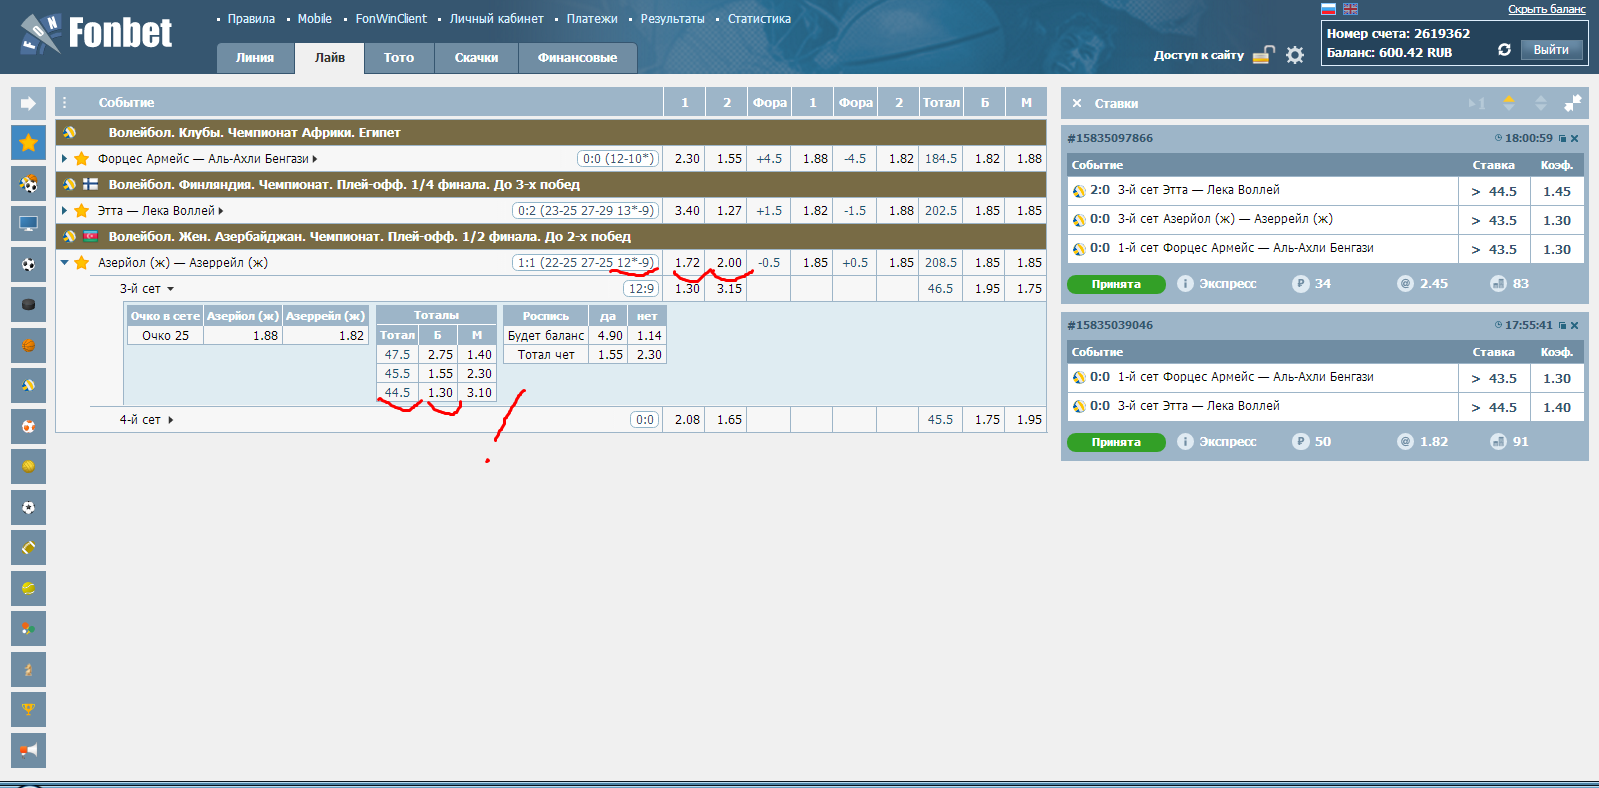
Task: Open the Правила menu link
Action: tap(251, 19)
